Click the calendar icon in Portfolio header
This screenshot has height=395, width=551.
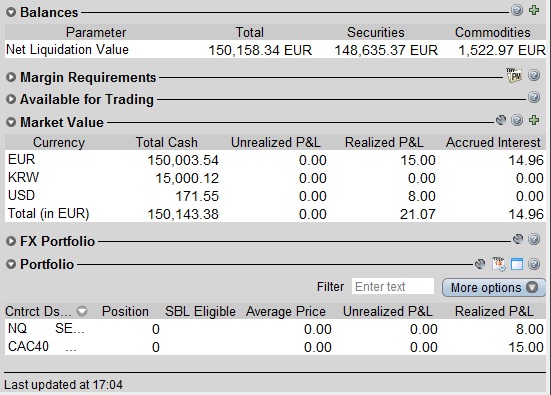pyautogui.click(x=499, y=264)
